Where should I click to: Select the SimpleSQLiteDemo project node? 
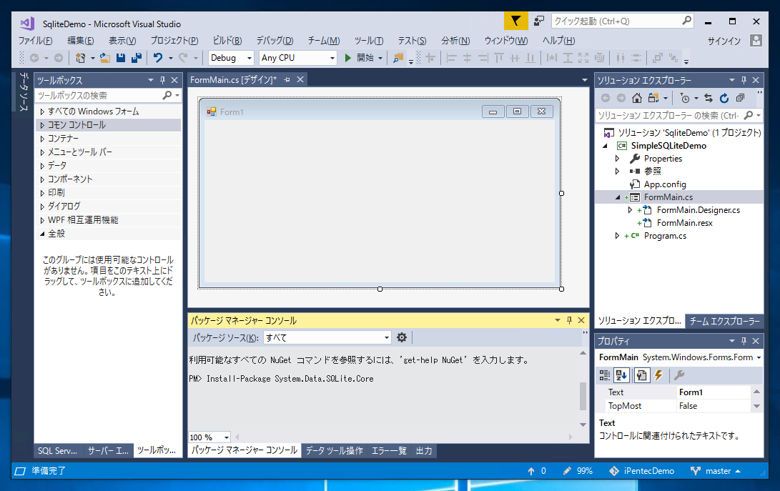[x=669, y=146]
